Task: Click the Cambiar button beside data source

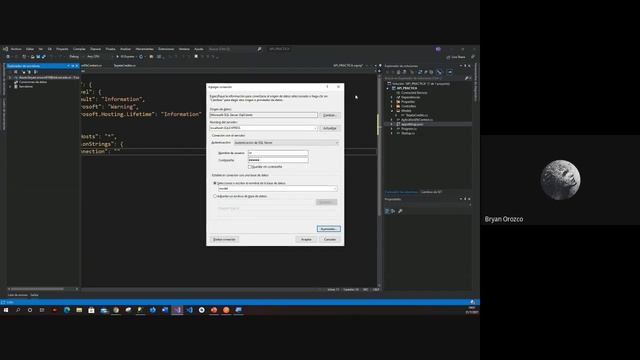Action: (329, 115)
